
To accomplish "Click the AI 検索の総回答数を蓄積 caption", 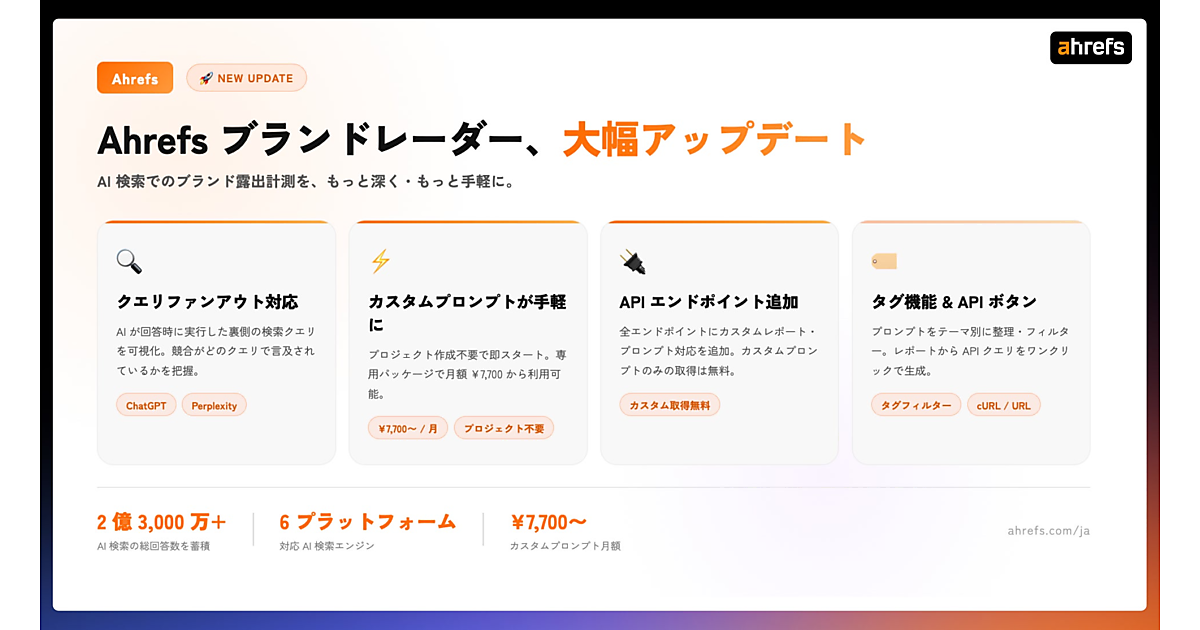I will 154,546.
